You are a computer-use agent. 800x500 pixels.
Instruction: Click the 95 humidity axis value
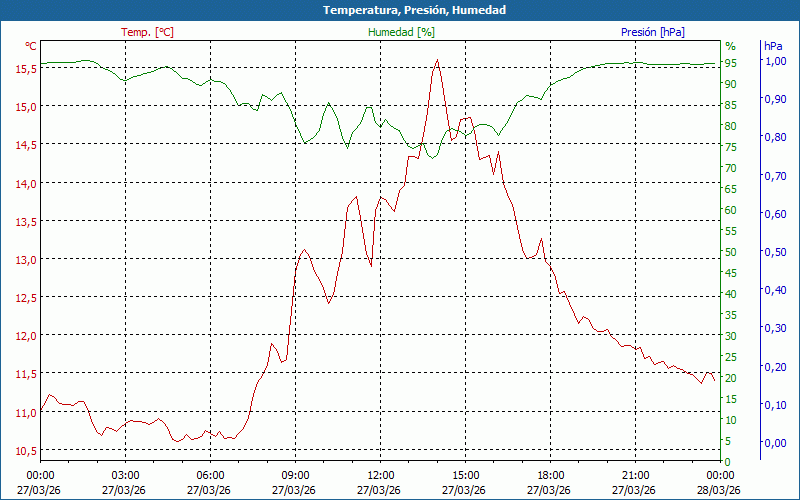click(731, 63)
